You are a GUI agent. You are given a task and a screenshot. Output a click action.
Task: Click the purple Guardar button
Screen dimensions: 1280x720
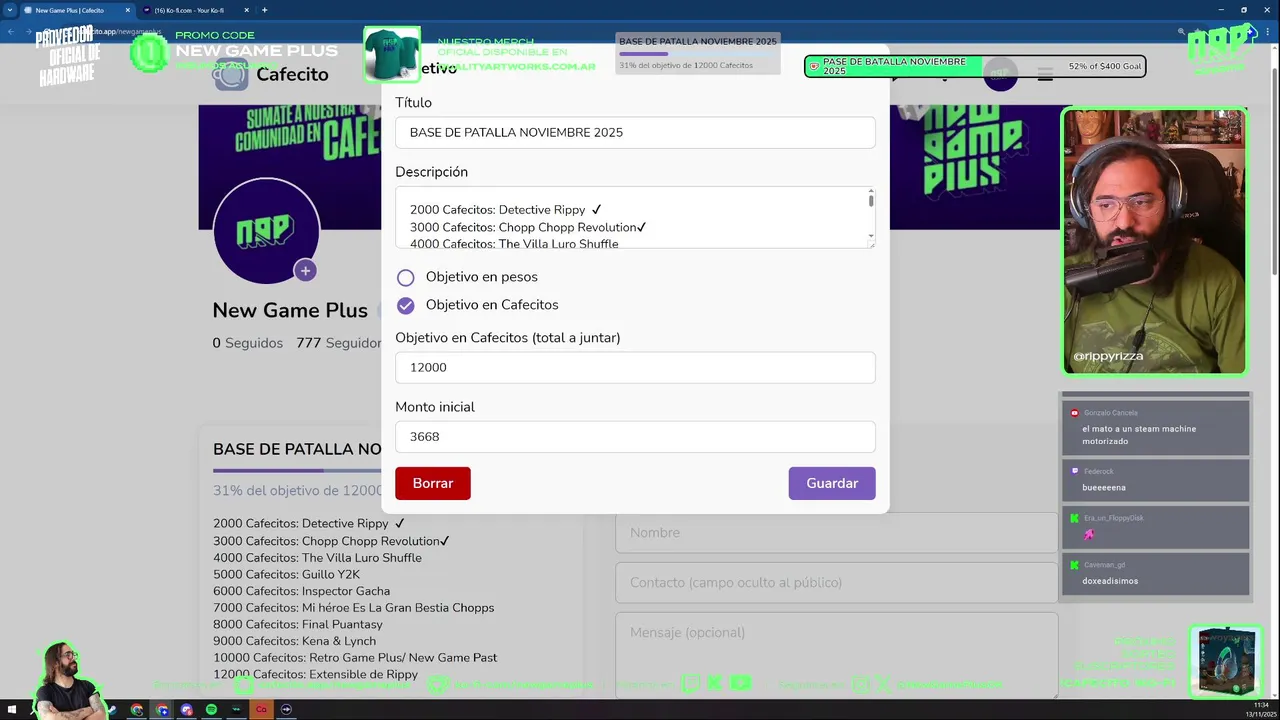[832, 483]
